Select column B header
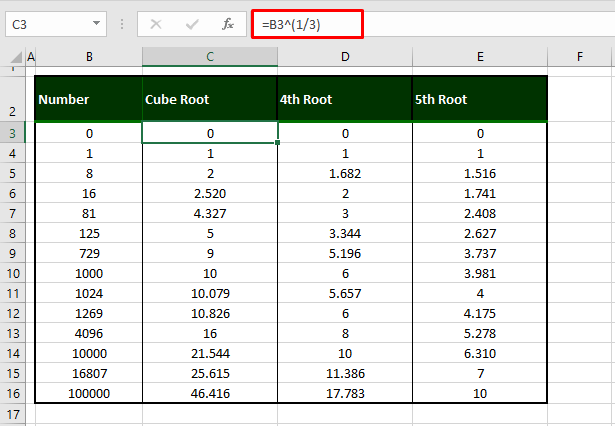This screenshot has height=426, width=615. [89, 57]
